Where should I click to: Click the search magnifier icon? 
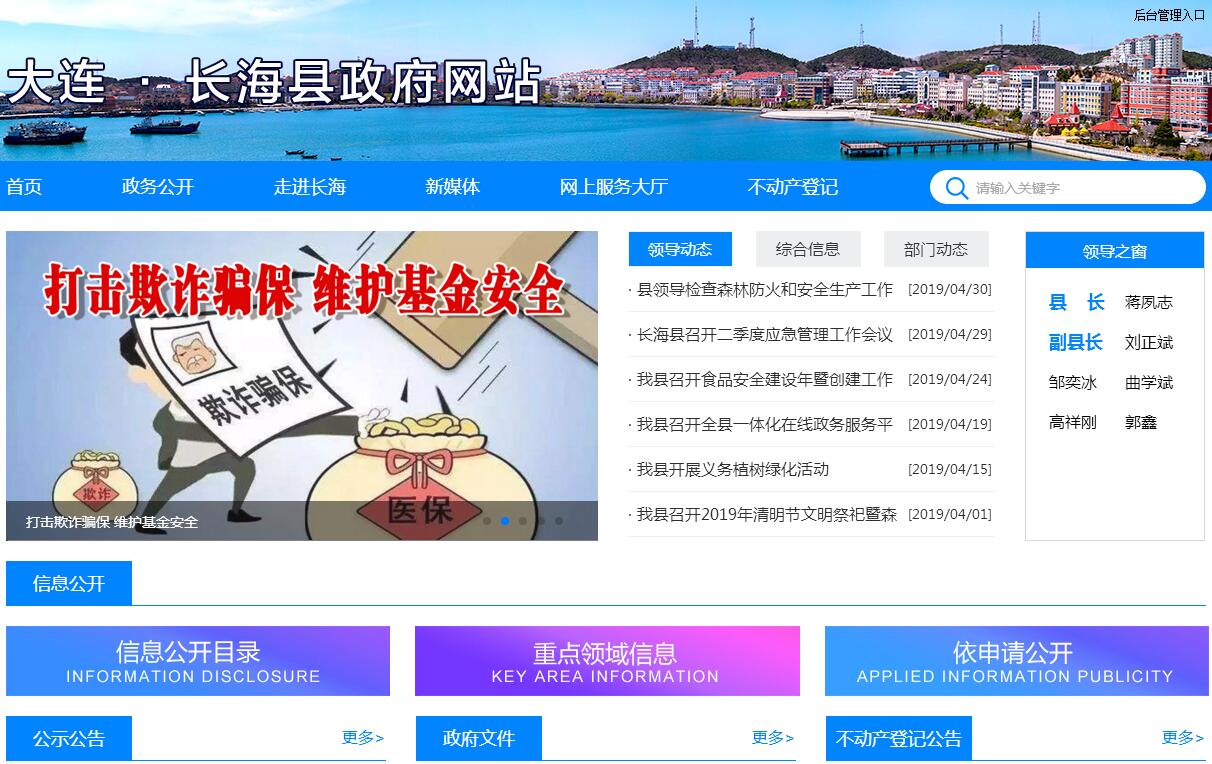957,188
